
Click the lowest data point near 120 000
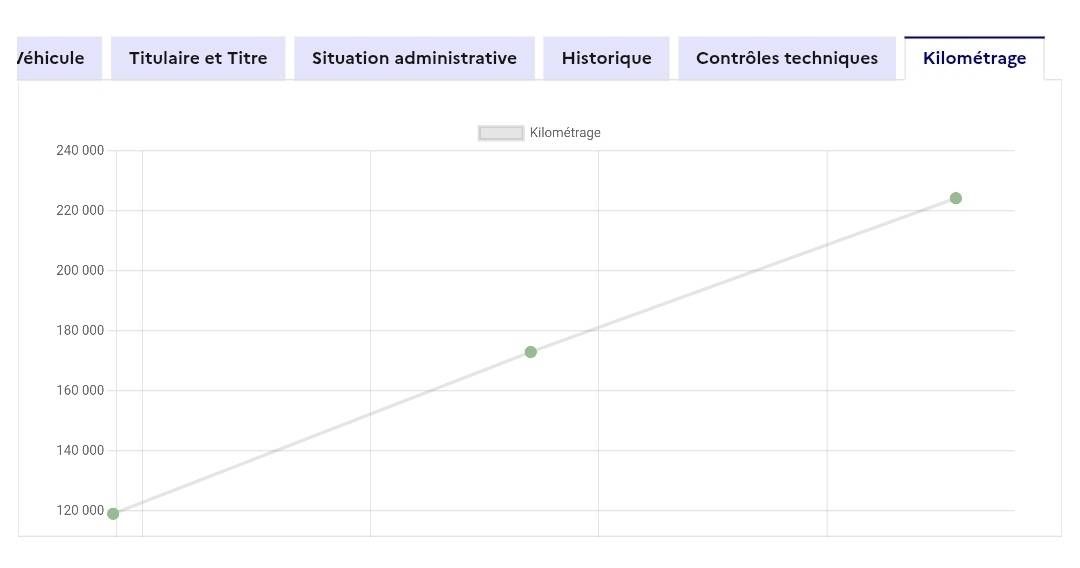[x=113, y=514]
